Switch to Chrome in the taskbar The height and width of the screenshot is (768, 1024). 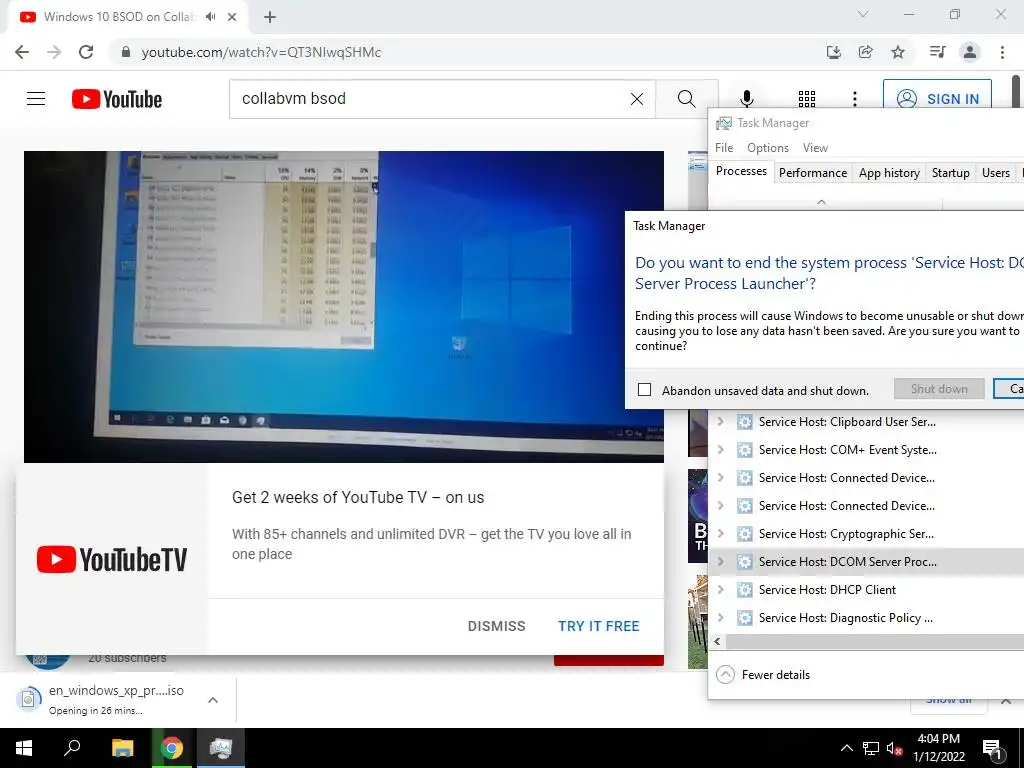(172, 748)
